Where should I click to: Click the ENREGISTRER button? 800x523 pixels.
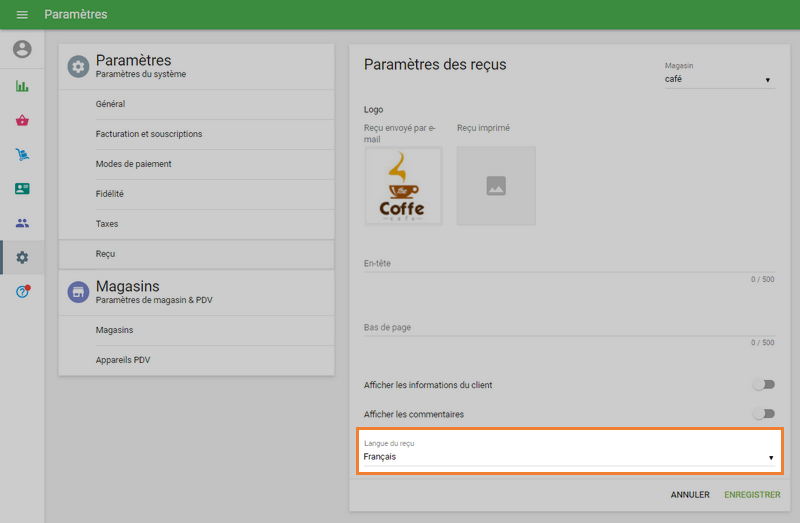pyautogui.click(x=752, y=495)
